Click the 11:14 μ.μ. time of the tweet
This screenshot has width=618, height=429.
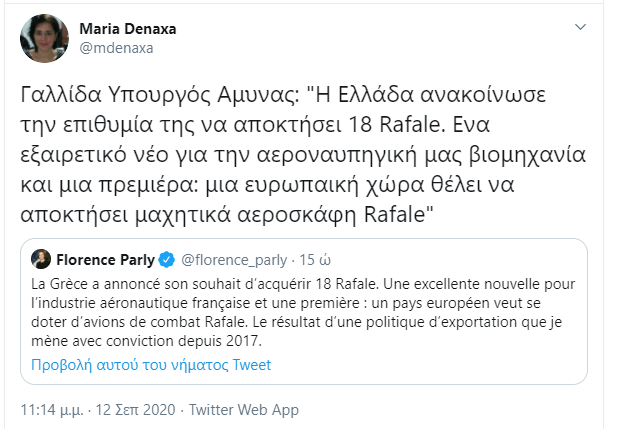[x=56, y=410]
